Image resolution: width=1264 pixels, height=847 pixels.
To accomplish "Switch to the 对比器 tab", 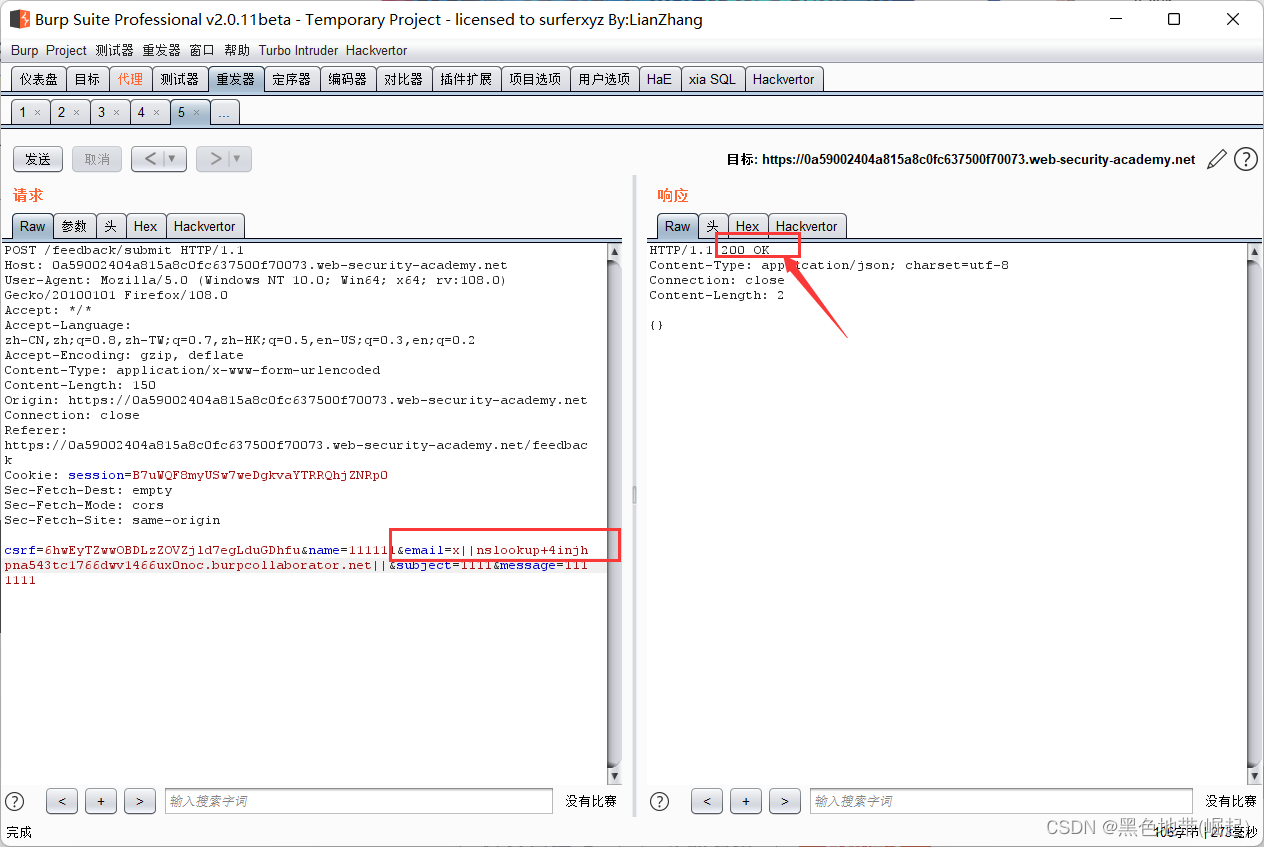I will pos(404,79).
